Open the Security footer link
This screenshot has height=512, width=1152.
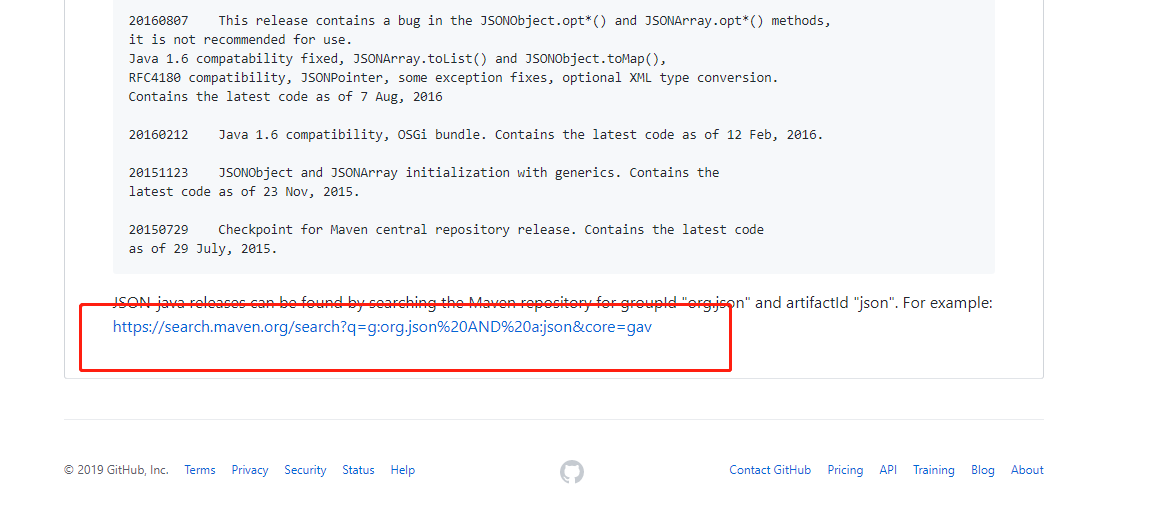305,470
